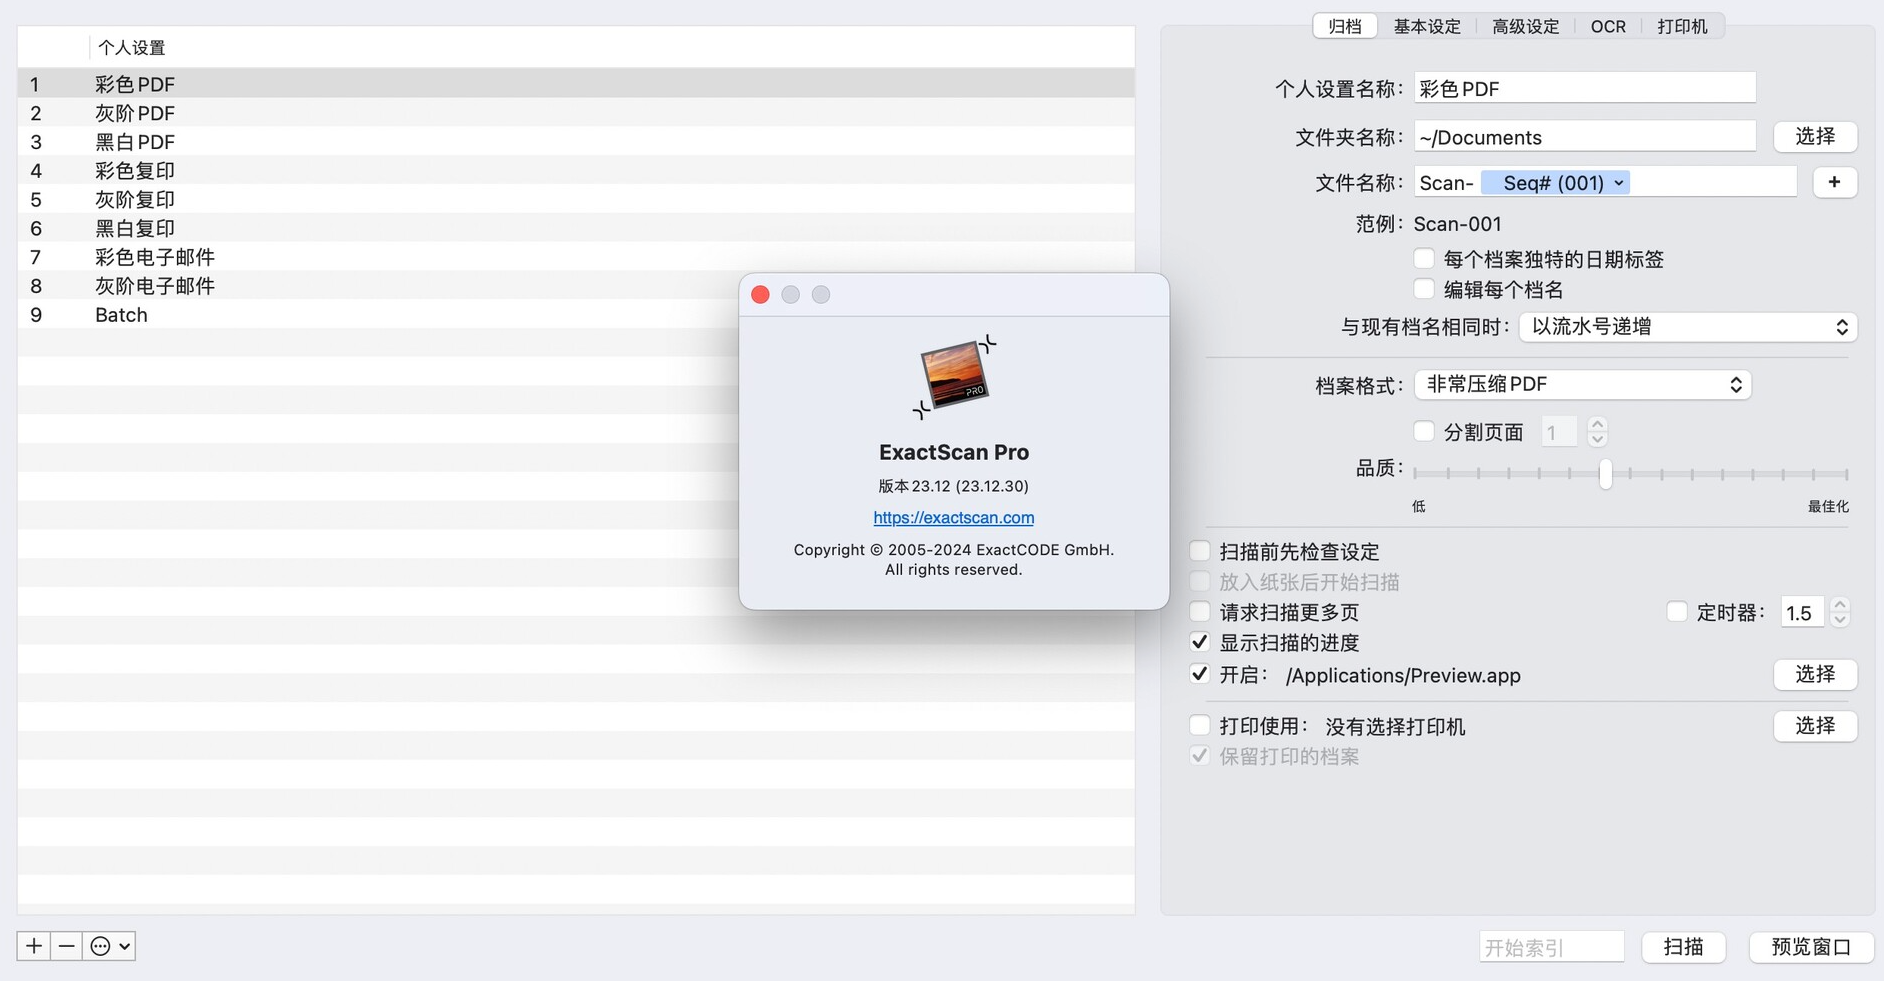Adjust the 品质 quality slider handle
Image resolution: width=1884 pixels, height=981 pixels.
[1605, 474]
